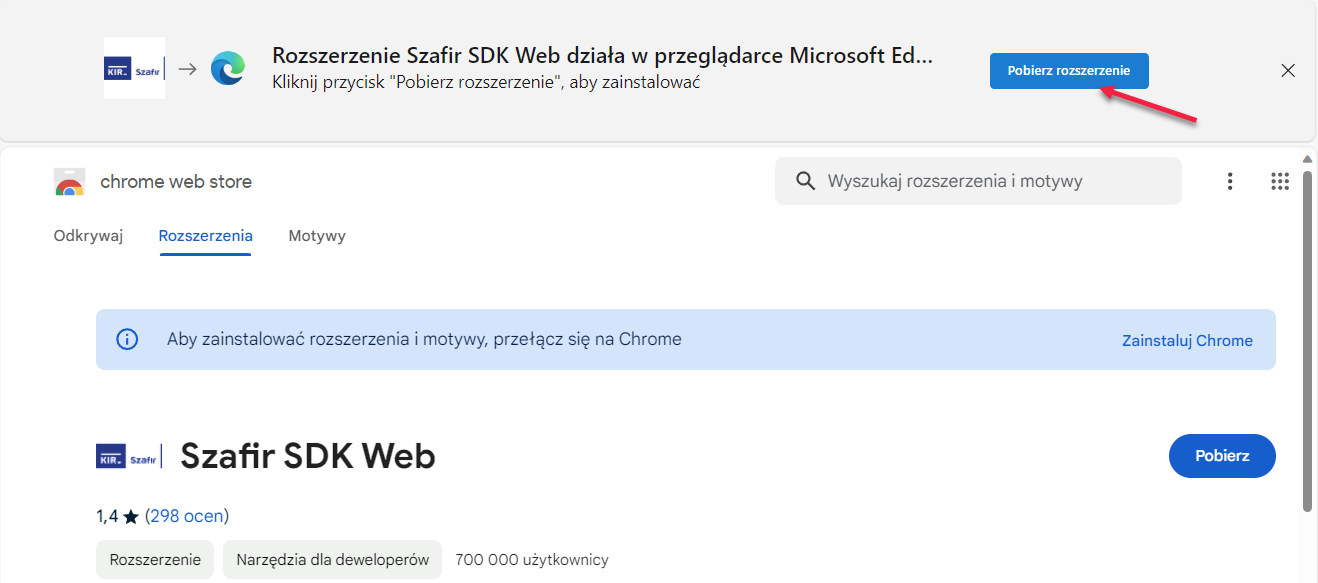This screenshot has width=1318, height=583.
Task: Open the Motywy tab
Action: (x=317, y=236)
